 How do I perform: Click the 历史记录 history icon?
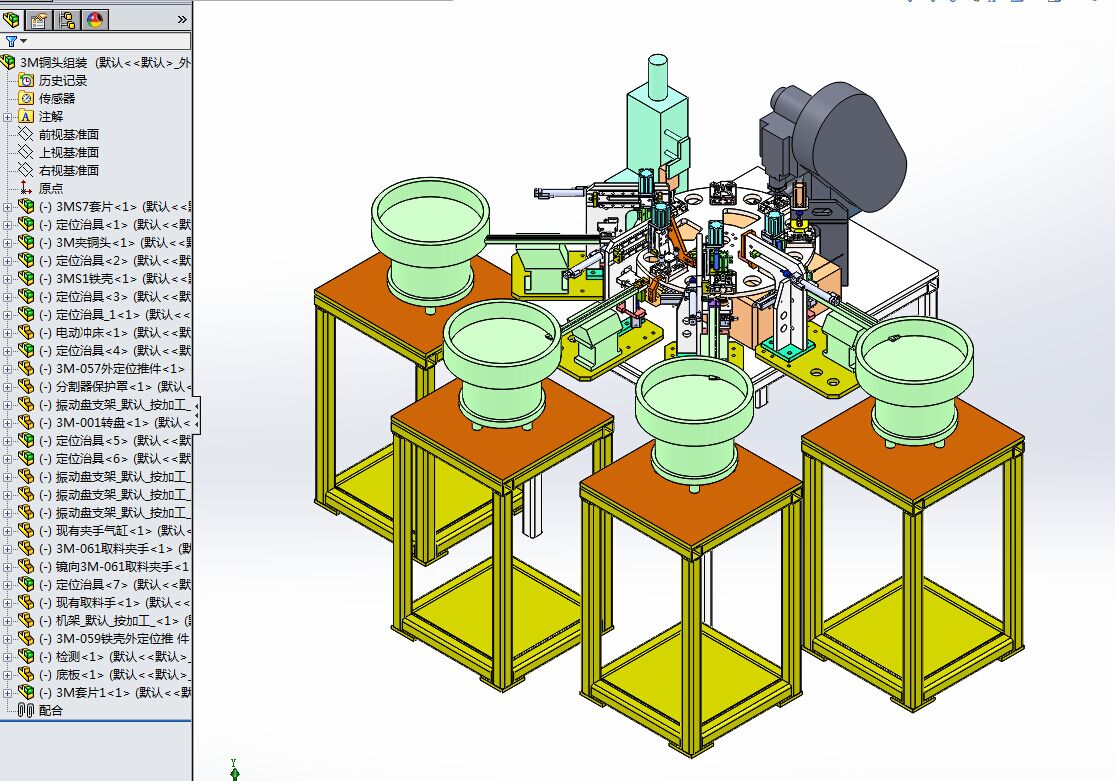[x=26, y=80]
